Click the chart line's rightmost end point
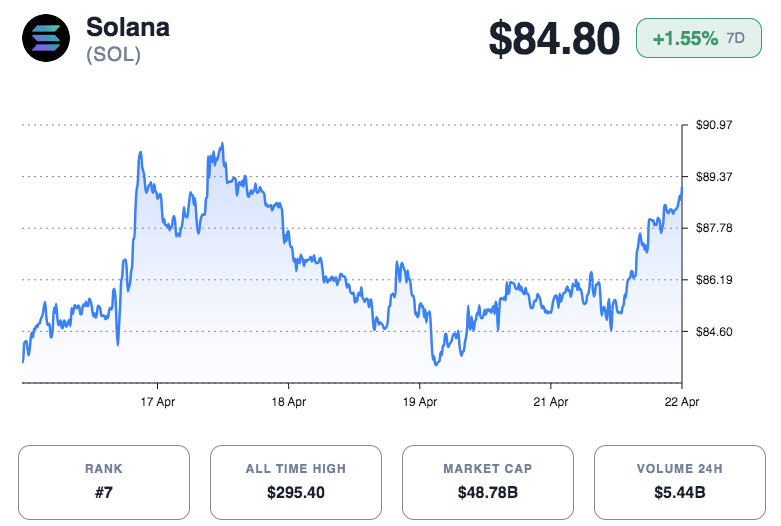781x526 pixels. pos(681,189)
